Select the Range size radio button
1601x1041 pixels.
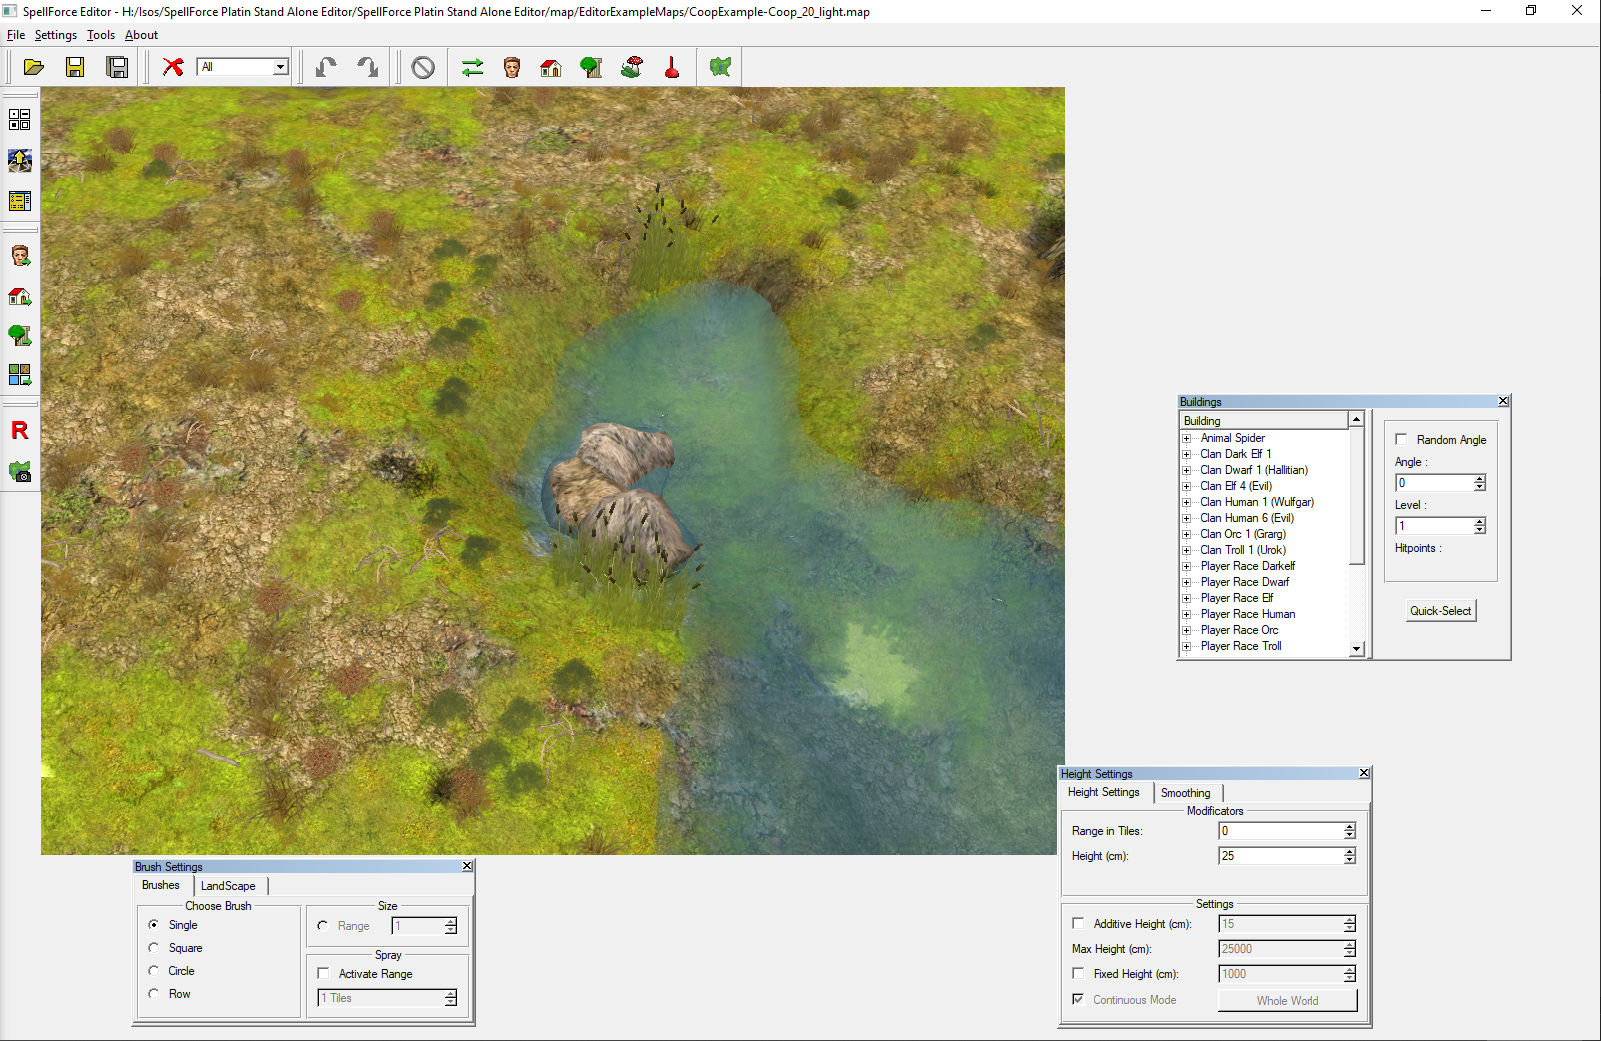point(323,926)
